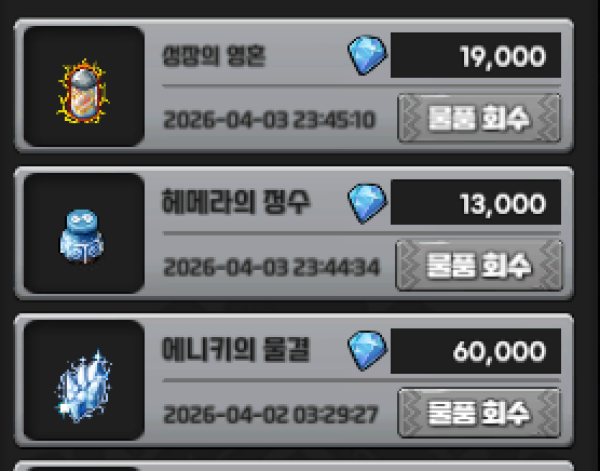Select the 60,000 price field
Image resolution: width=600 pixels, height=471 pixels.
pos(476,351)
